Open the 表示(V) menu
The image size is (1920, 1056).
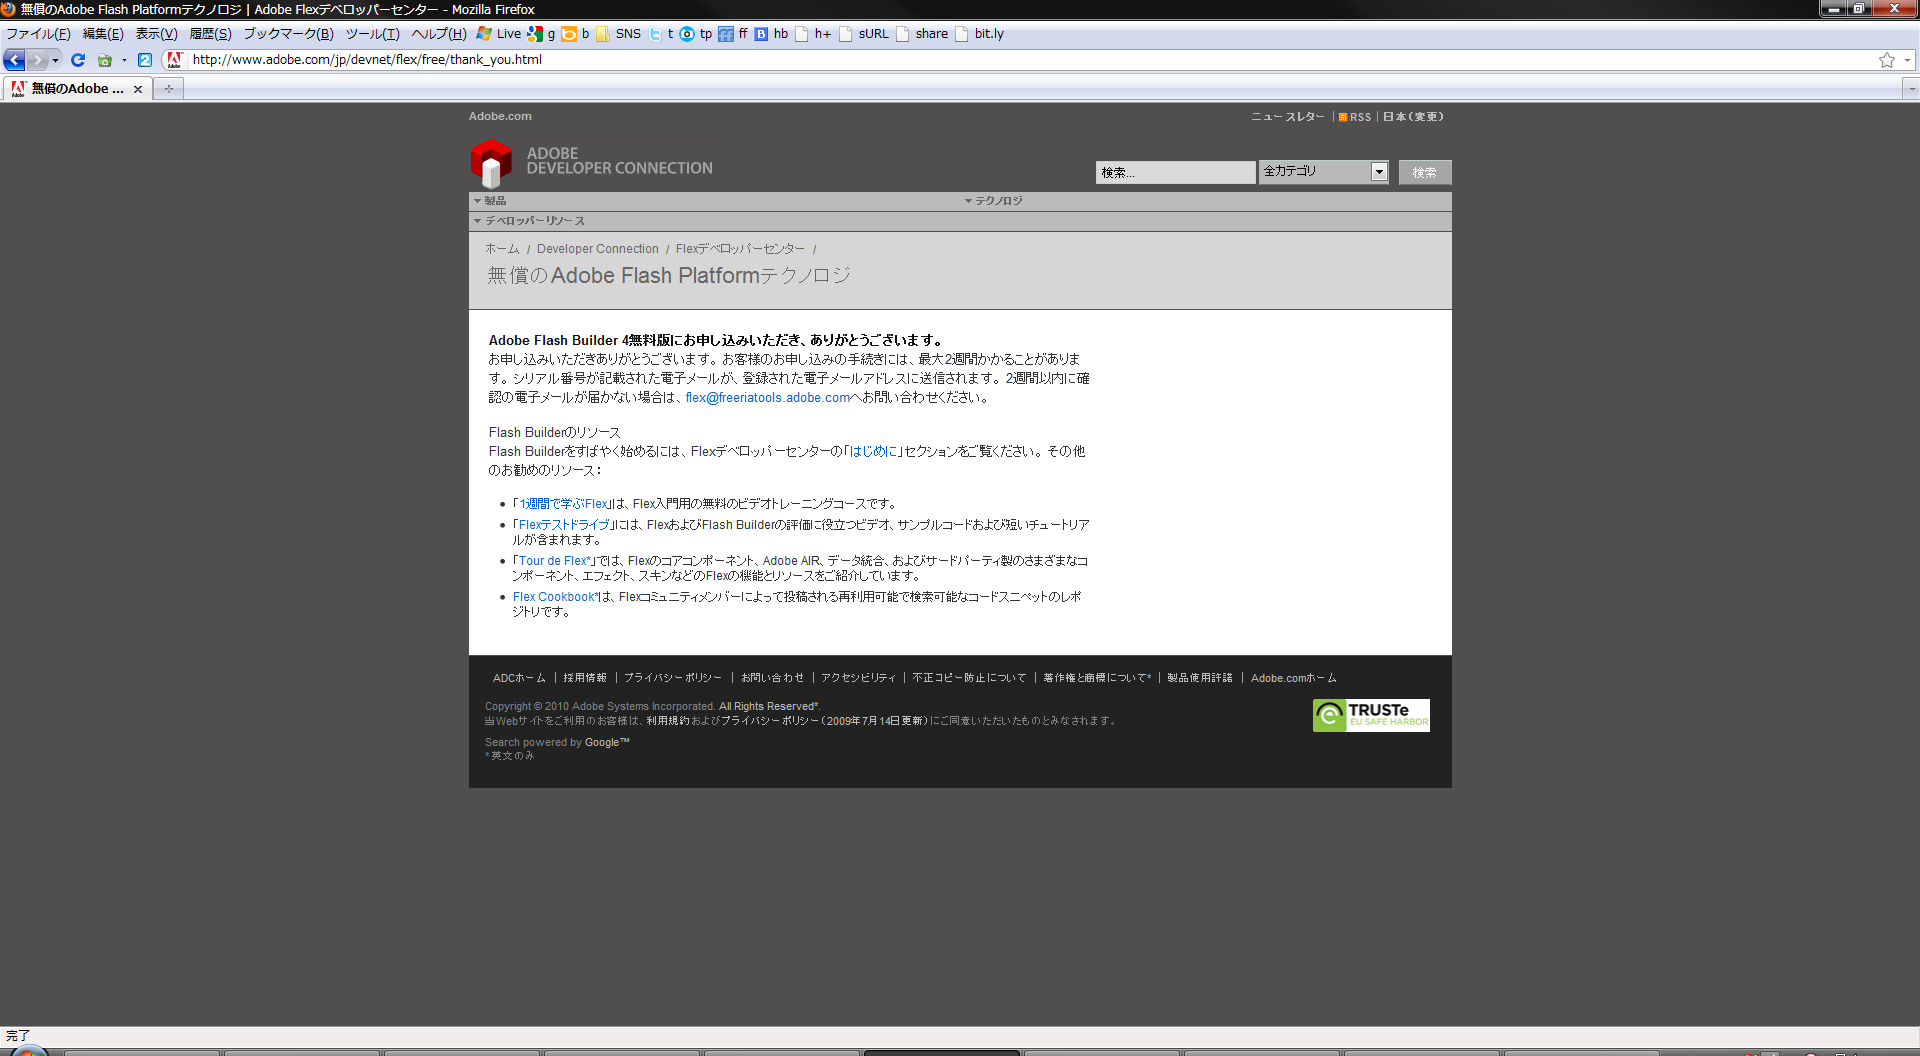[x=156, y=34]
